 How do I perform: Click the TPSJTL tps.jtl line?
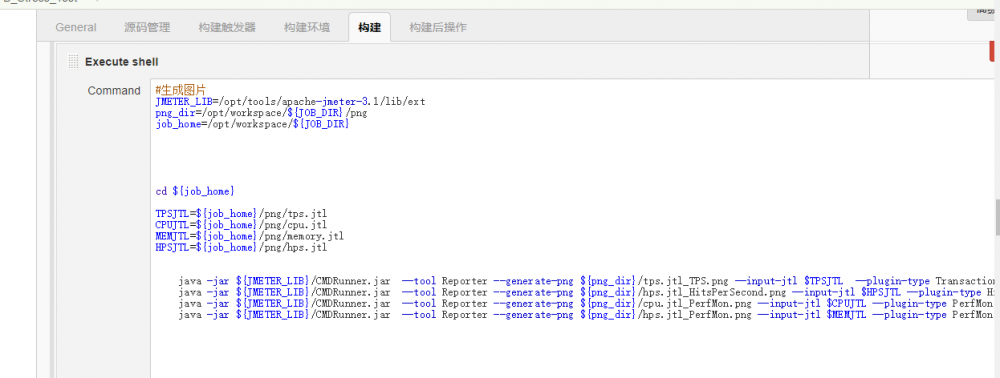click(241, 214)
